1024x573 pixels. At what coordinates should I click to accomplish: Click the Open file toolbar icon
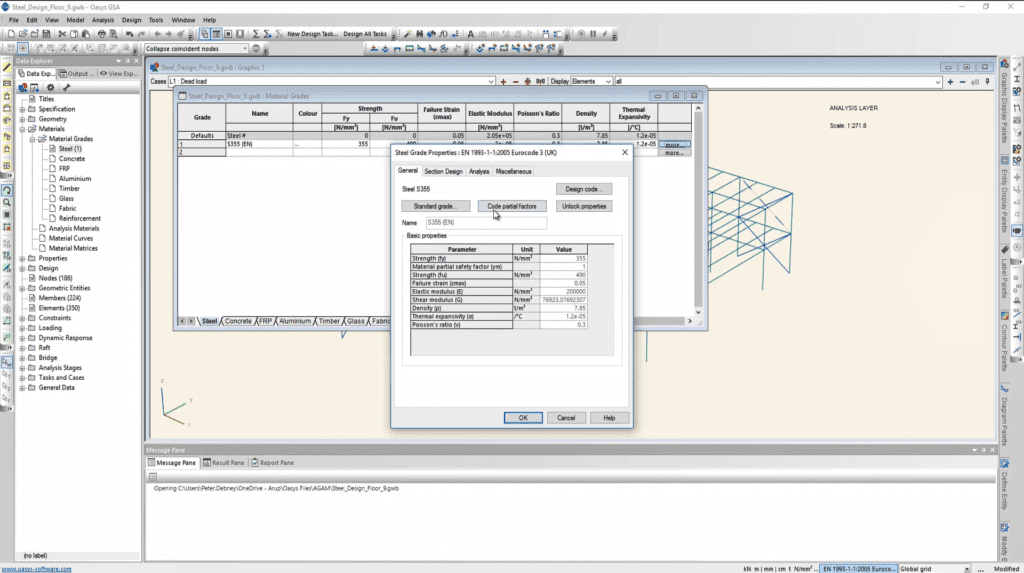[23, 34]
